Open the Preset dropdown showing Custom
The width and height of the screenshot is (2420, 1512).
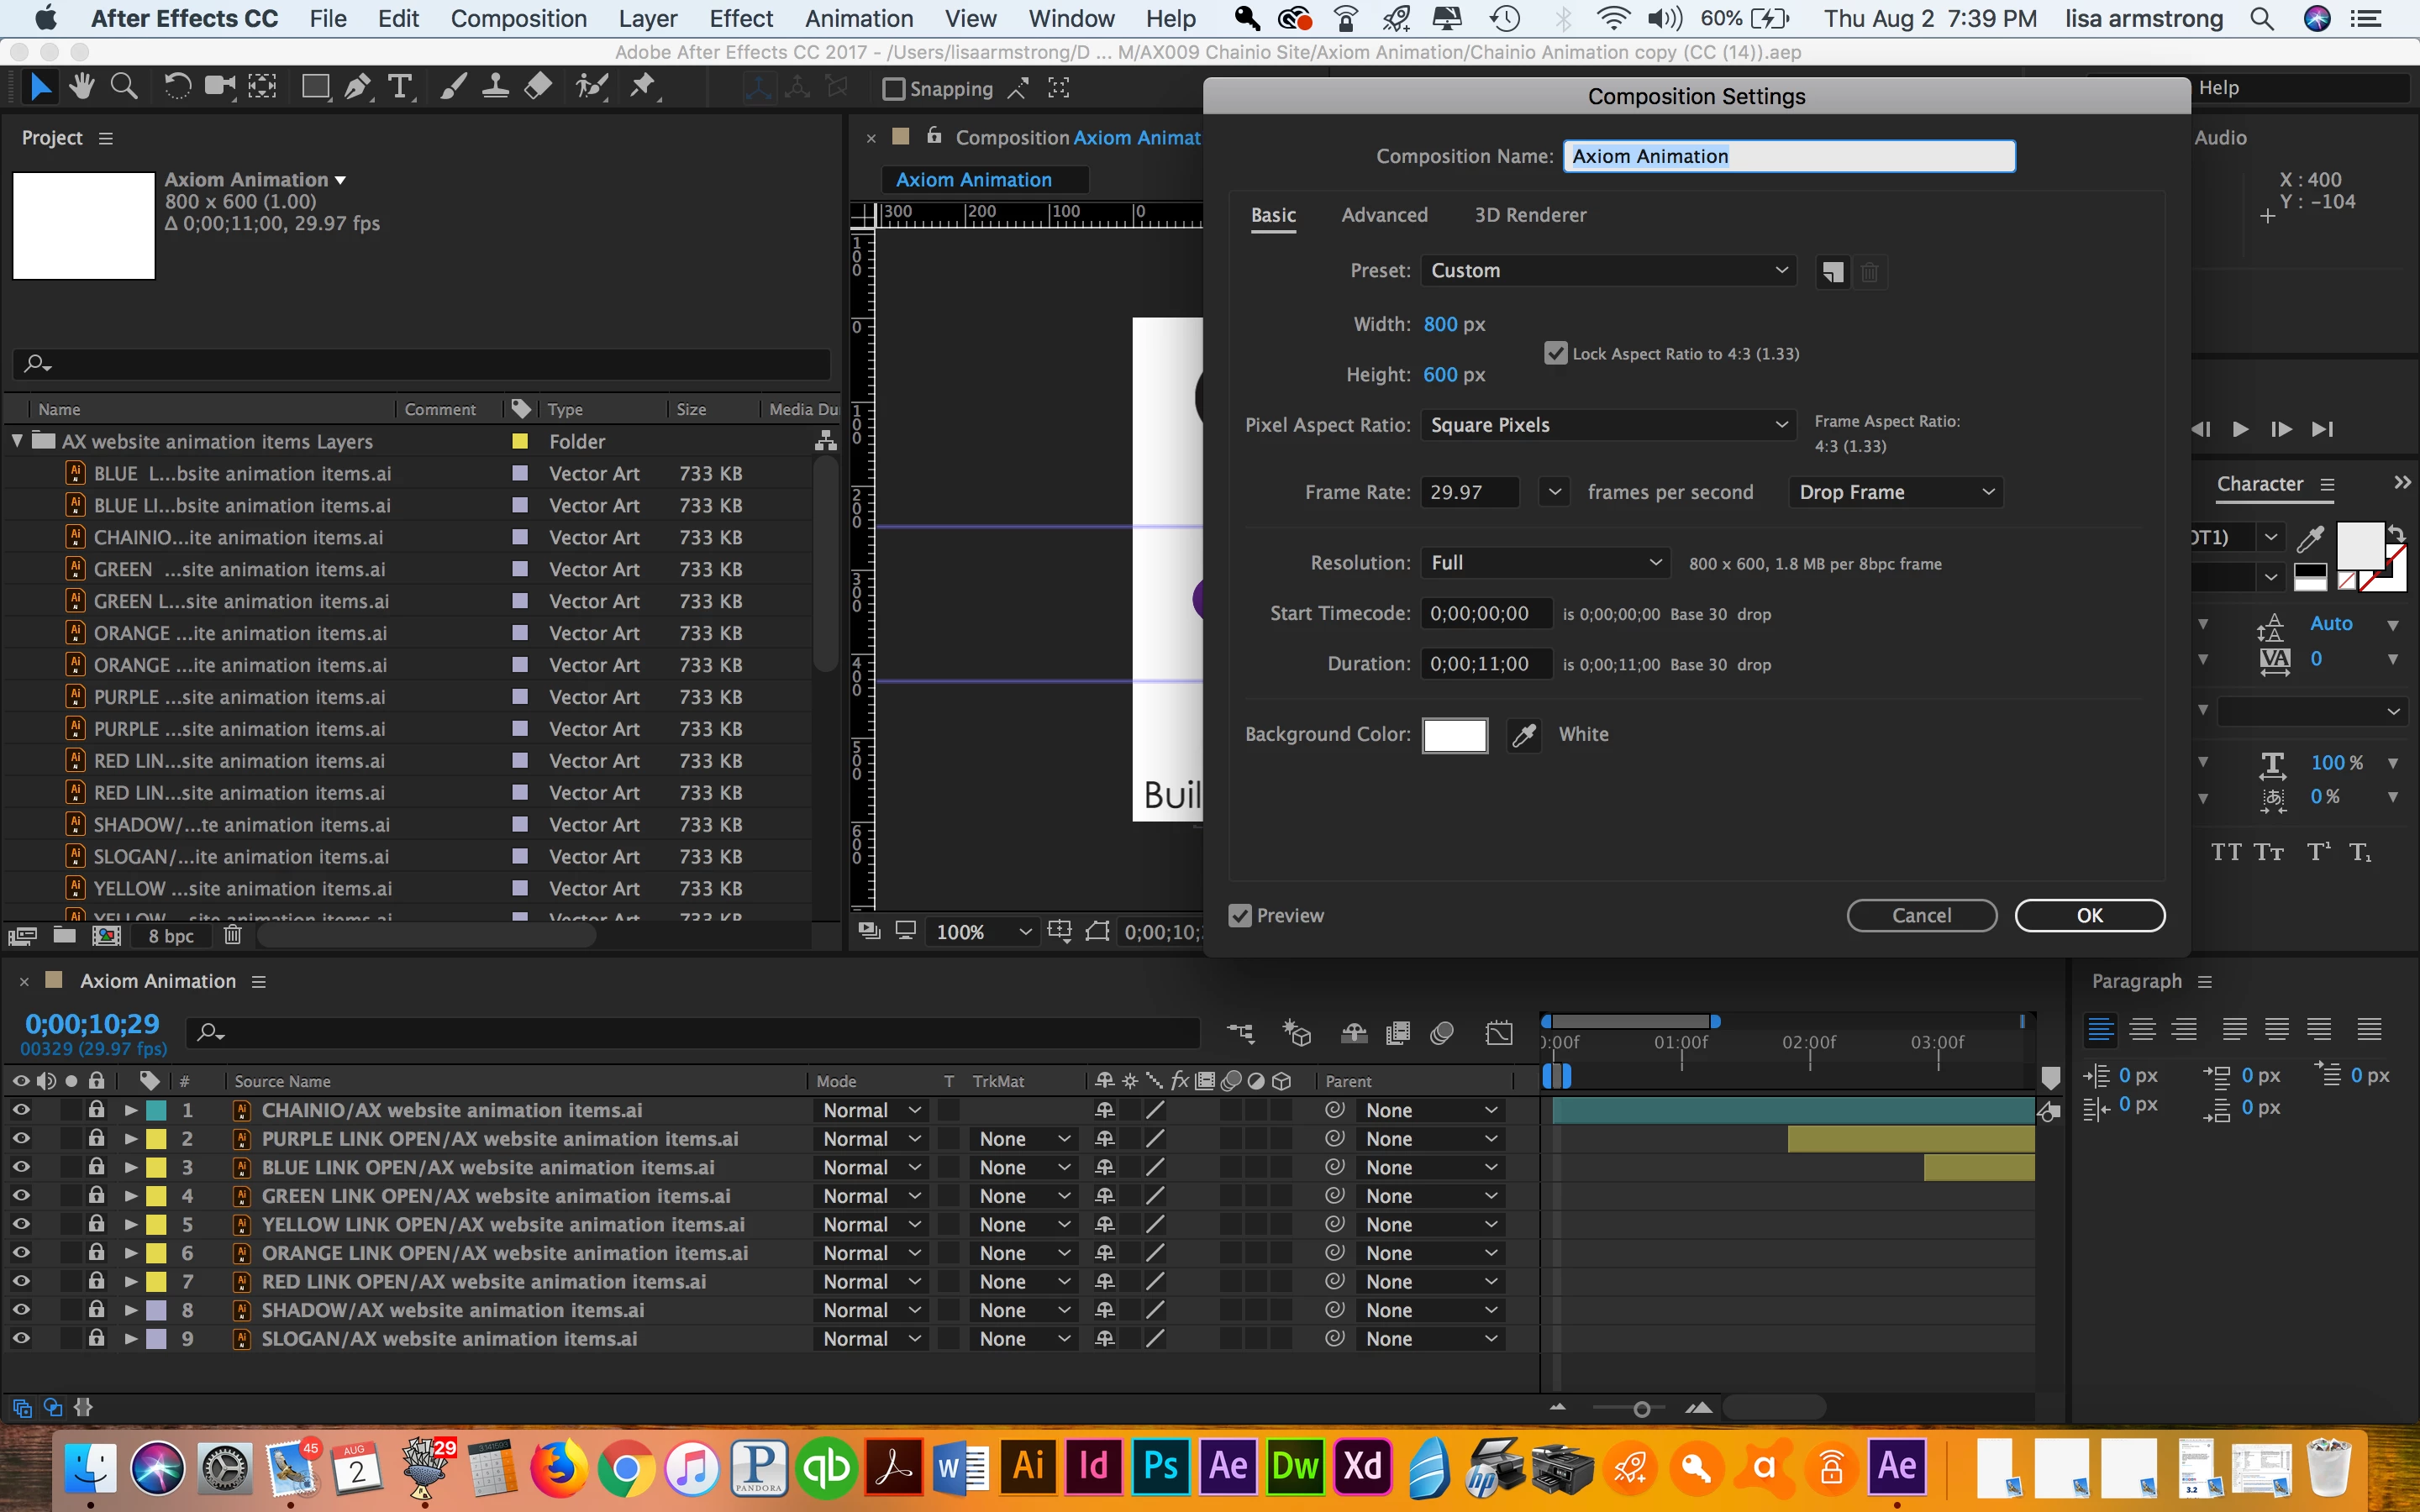(1608, 271)
